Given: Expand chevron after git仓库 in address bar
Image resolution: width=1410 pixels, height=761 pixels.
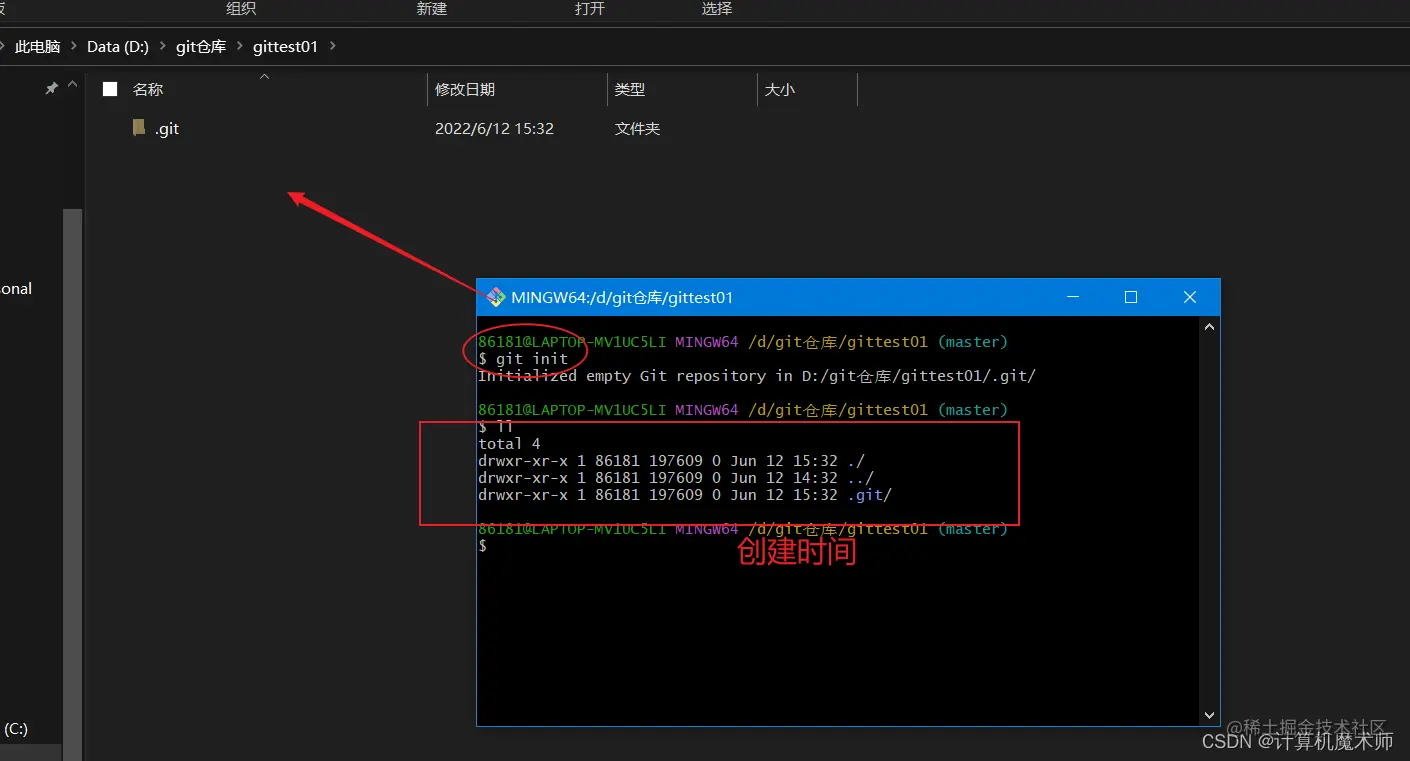Looking at the screenshot, I should (x=240, y=46).
